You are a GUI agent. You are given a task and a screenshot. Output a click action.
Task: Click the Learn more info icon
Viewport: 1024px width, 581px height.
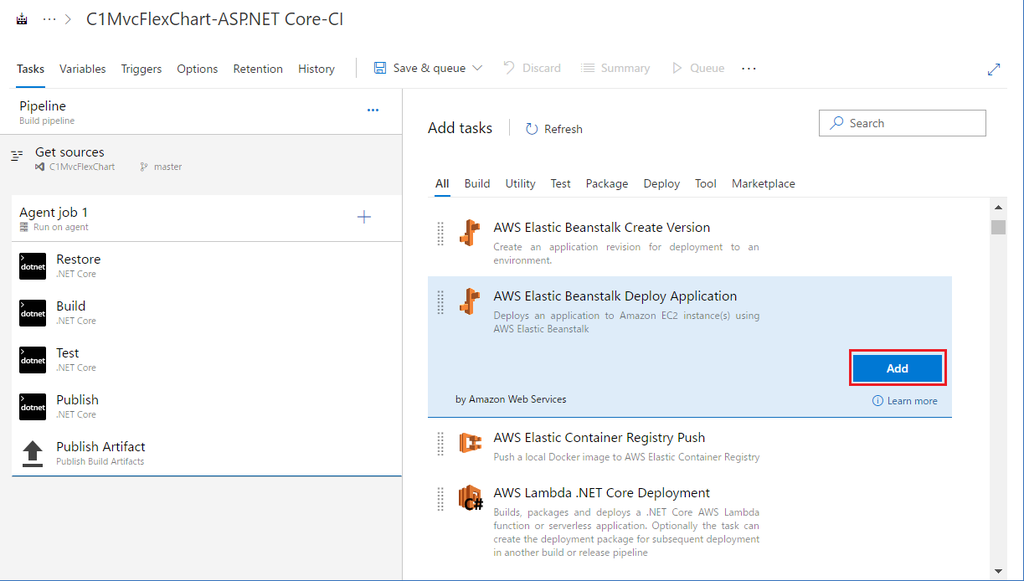click(x=878, y=401)
